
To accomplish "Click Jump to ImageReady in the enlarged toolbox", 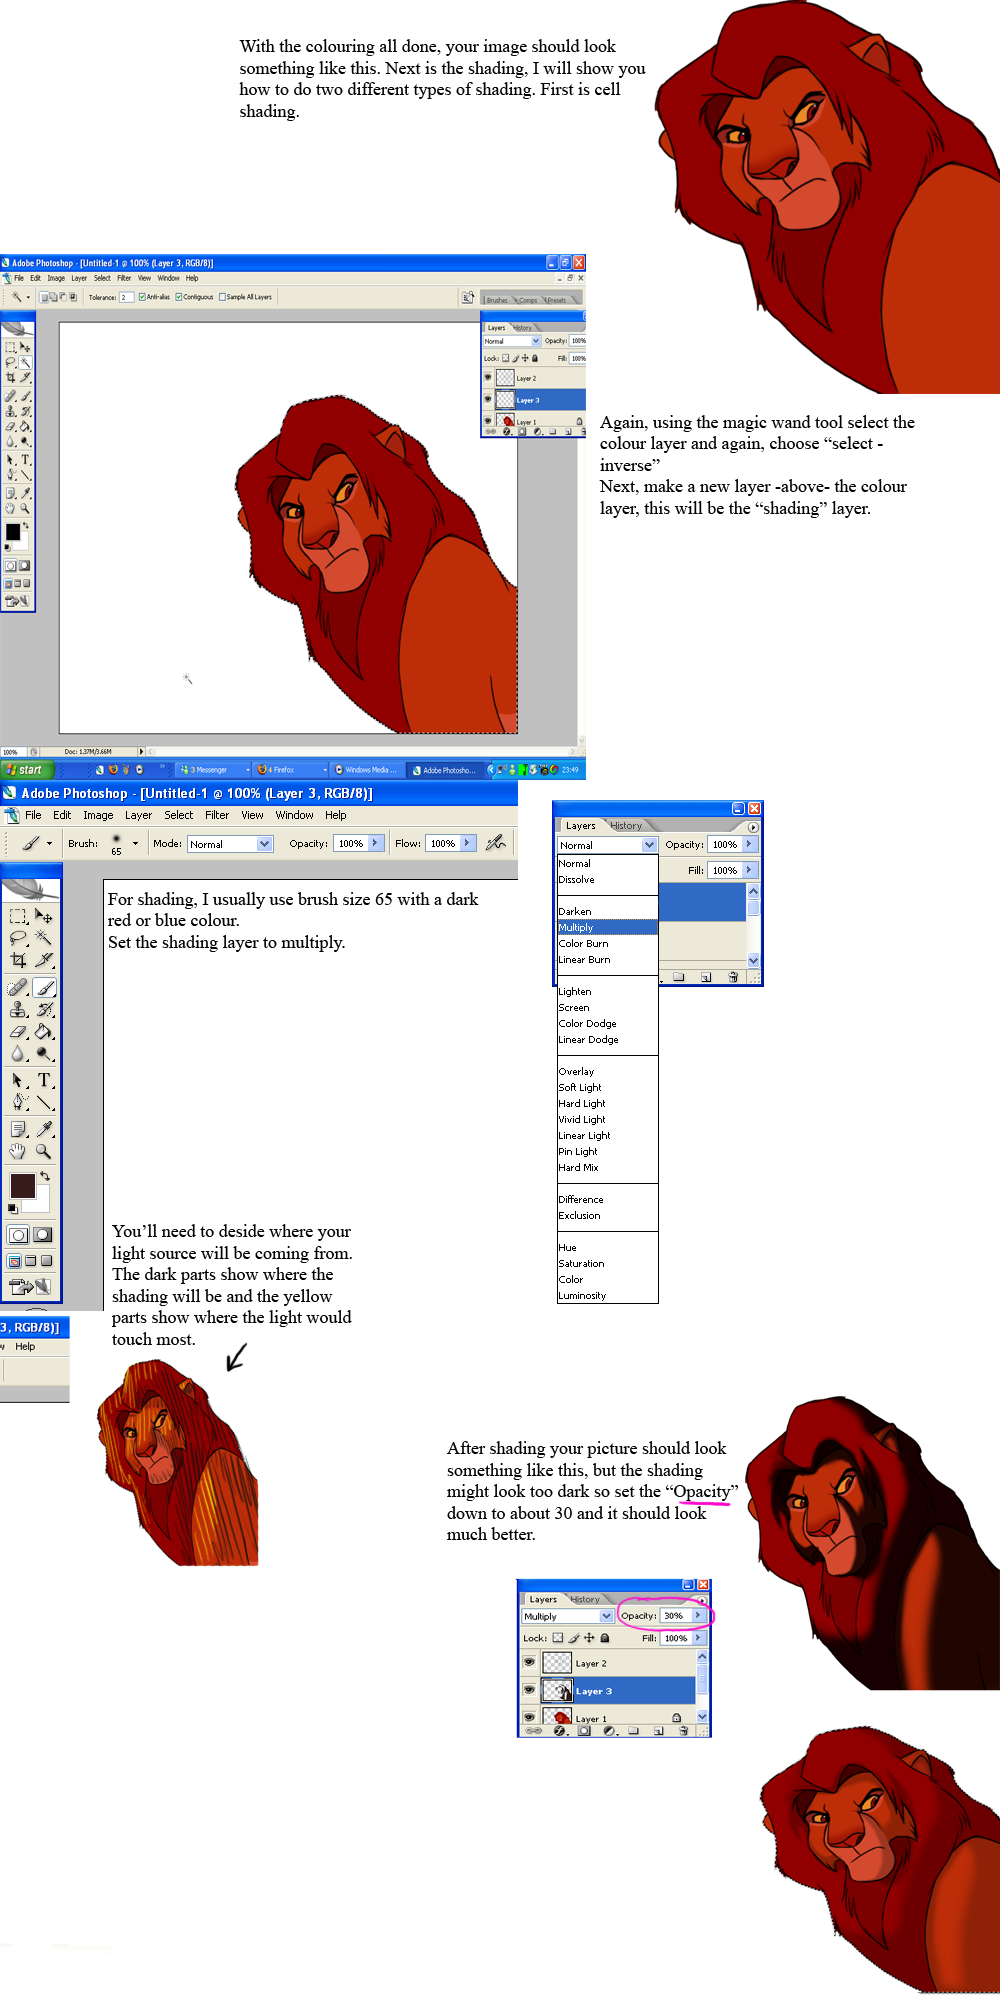I will pyautogui.click(x=30, y=1287).
